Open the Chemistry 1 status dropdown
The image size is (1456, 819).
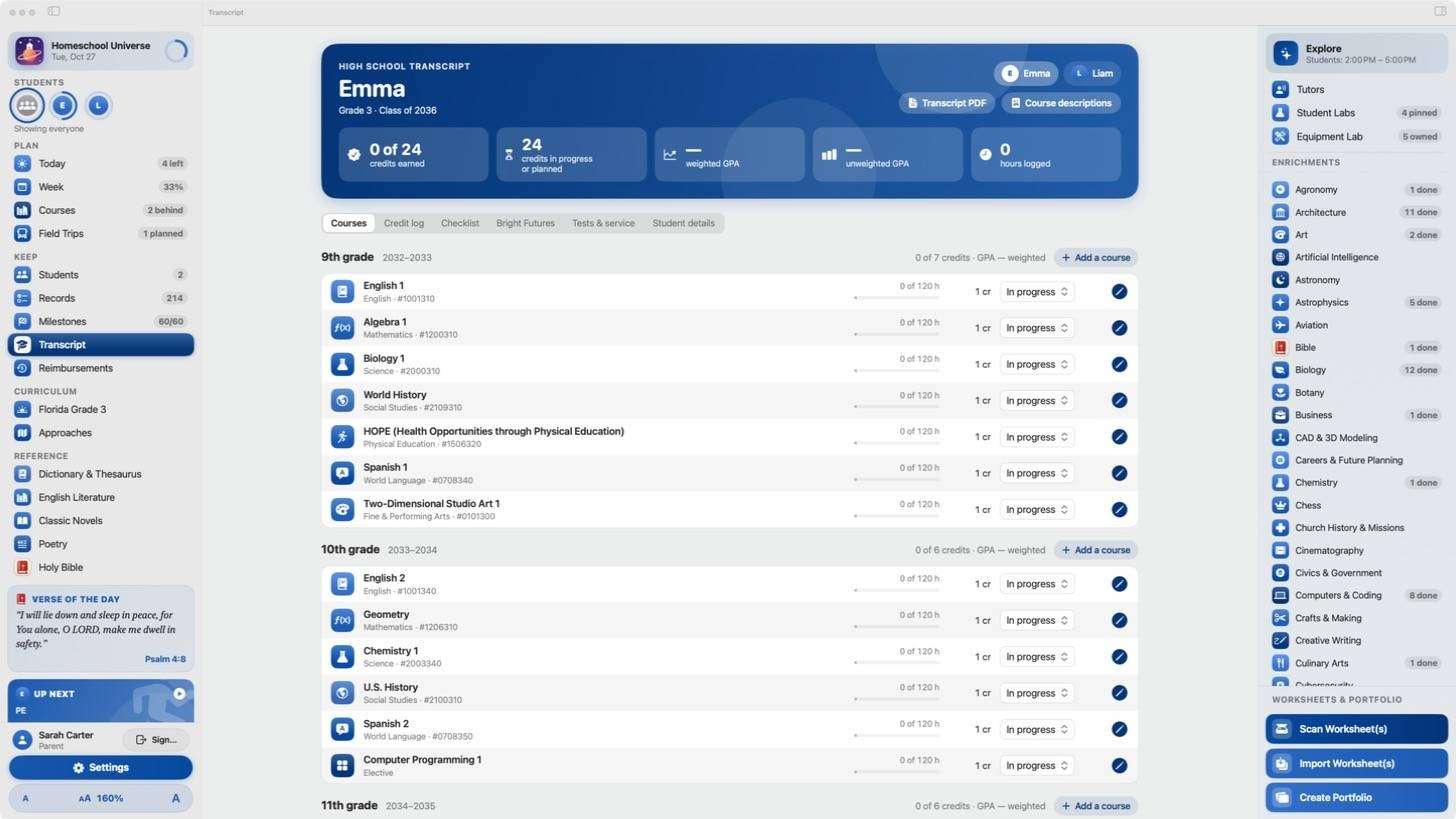(1037, 657)
